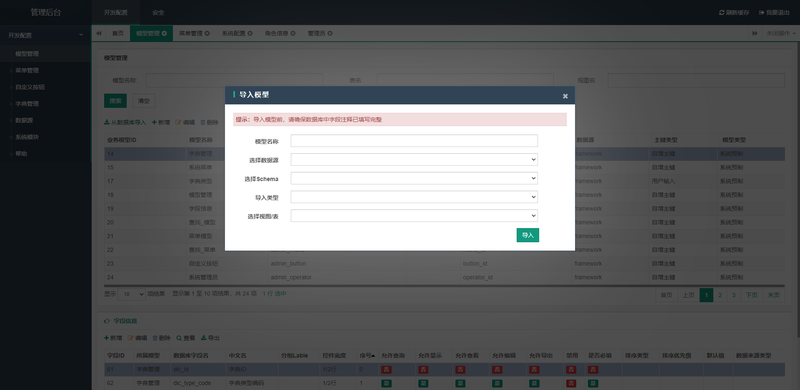Open the 导入类型 dropdown

(x=414, y=197)
